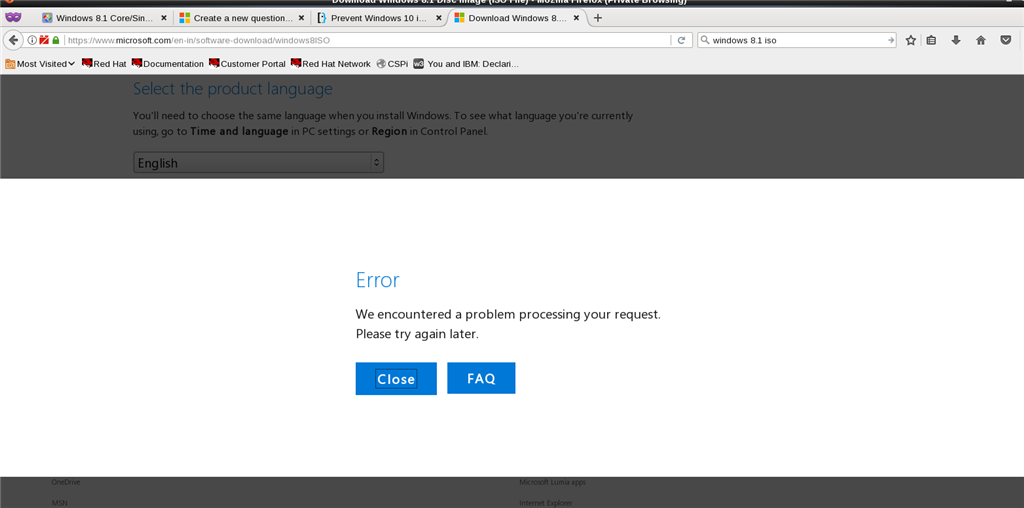Expand the Most Visited bookmarks folder

point(40,64)
